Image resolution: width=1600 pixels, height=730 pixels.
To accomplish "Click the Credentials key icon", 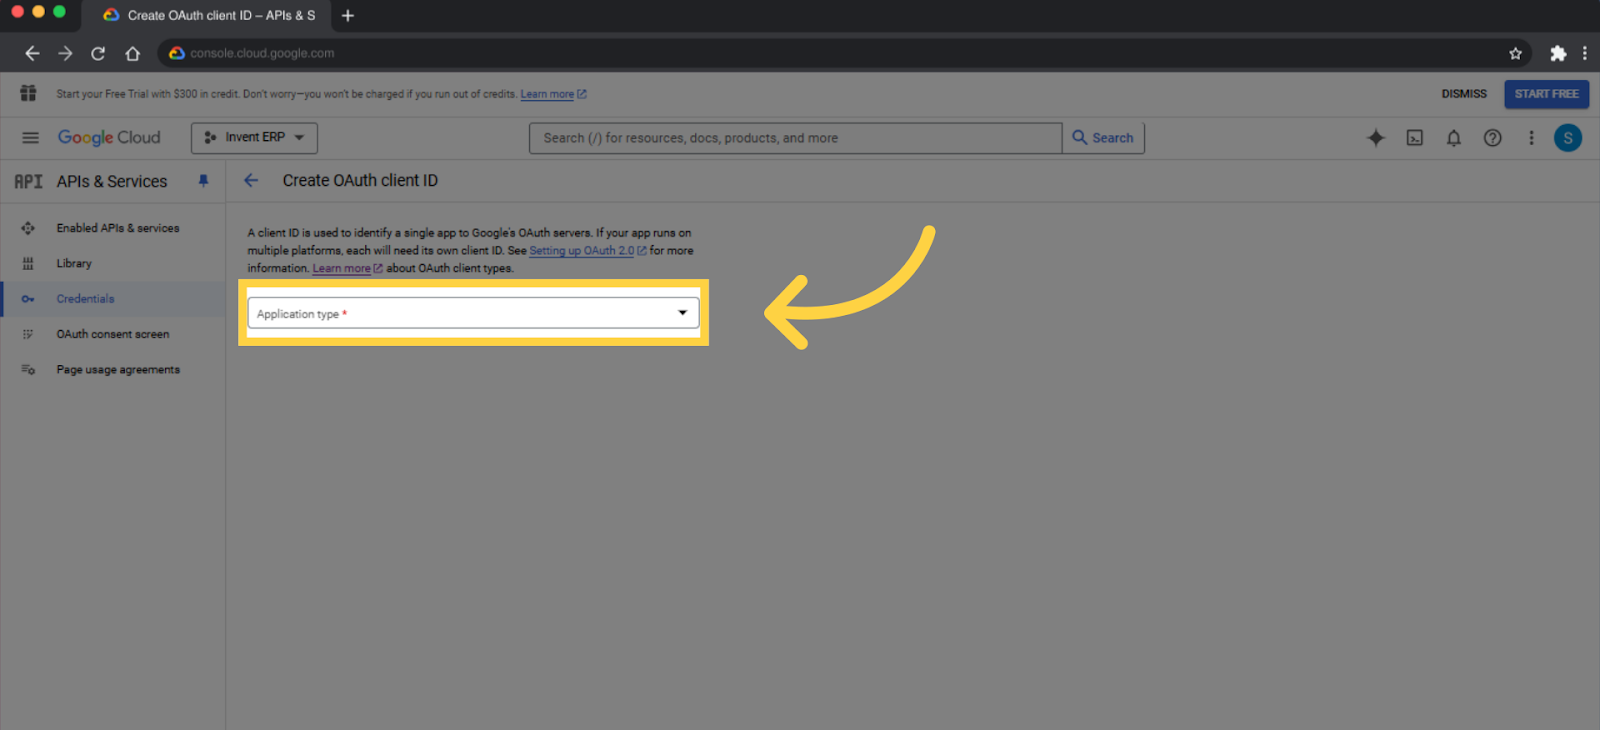I will click(28, 299).
